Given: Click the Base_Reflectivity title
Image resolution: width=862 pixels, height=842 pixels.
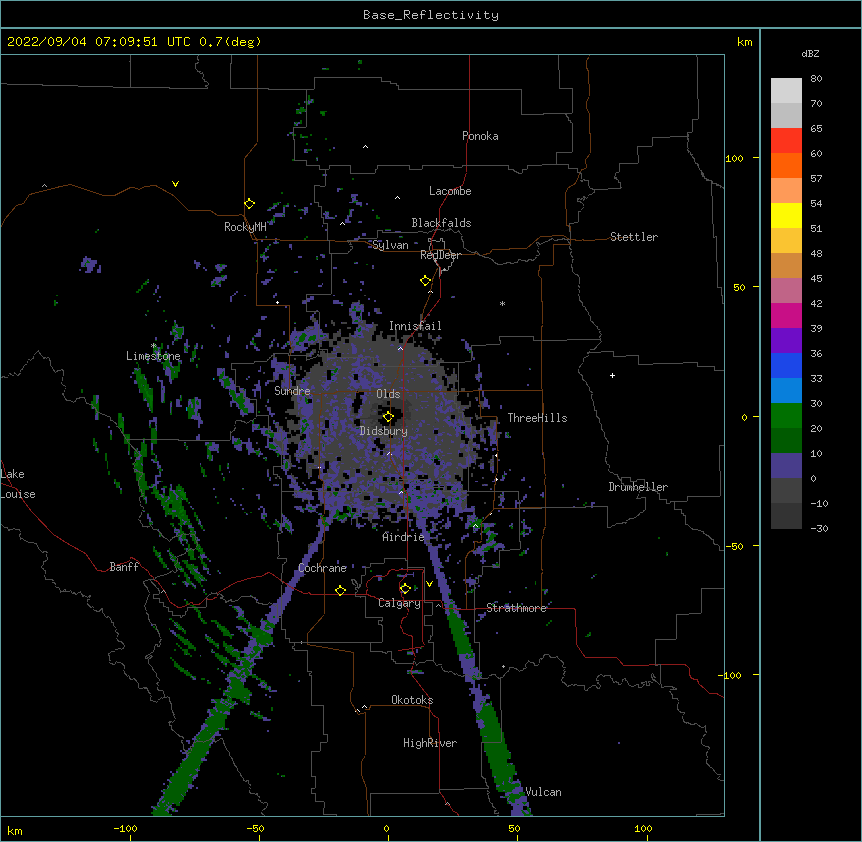Looking at the screenshot, I should pos(431,15).
